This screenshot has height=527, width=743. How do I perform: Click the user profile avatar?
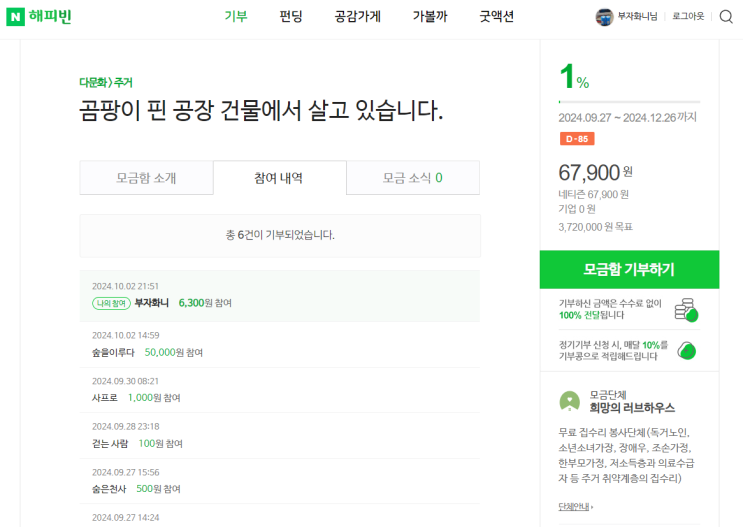604,16
